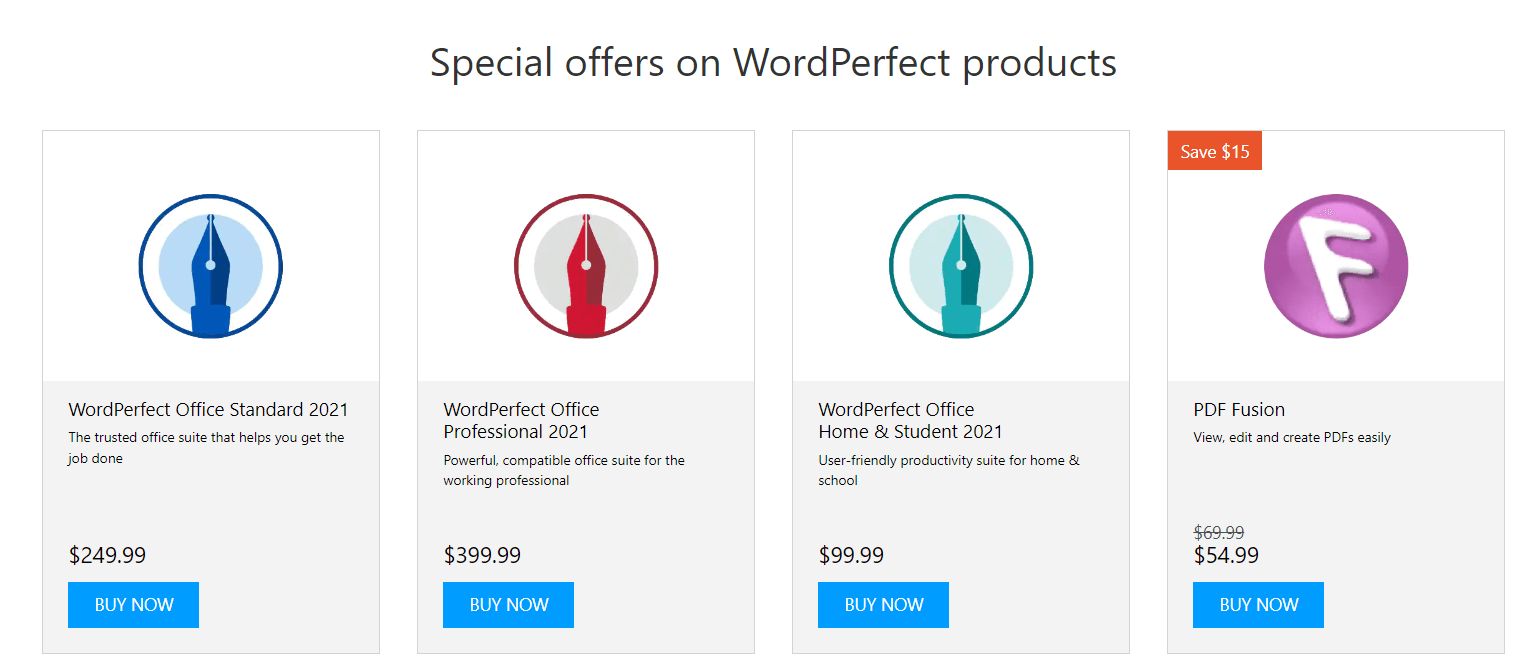Buy WordPerfect Office Standard 2021 now

tap(134, 605)
